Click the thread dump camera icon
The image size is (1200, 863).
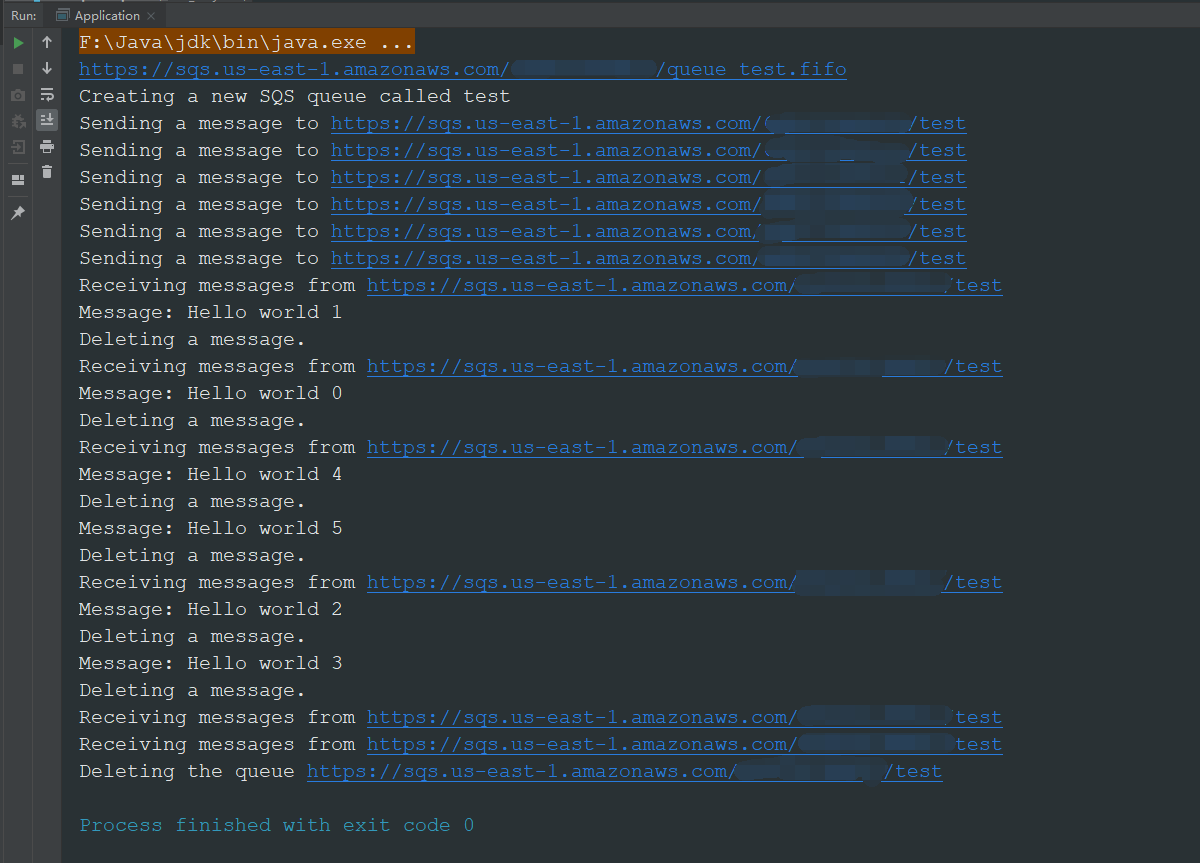pos(17,95)
